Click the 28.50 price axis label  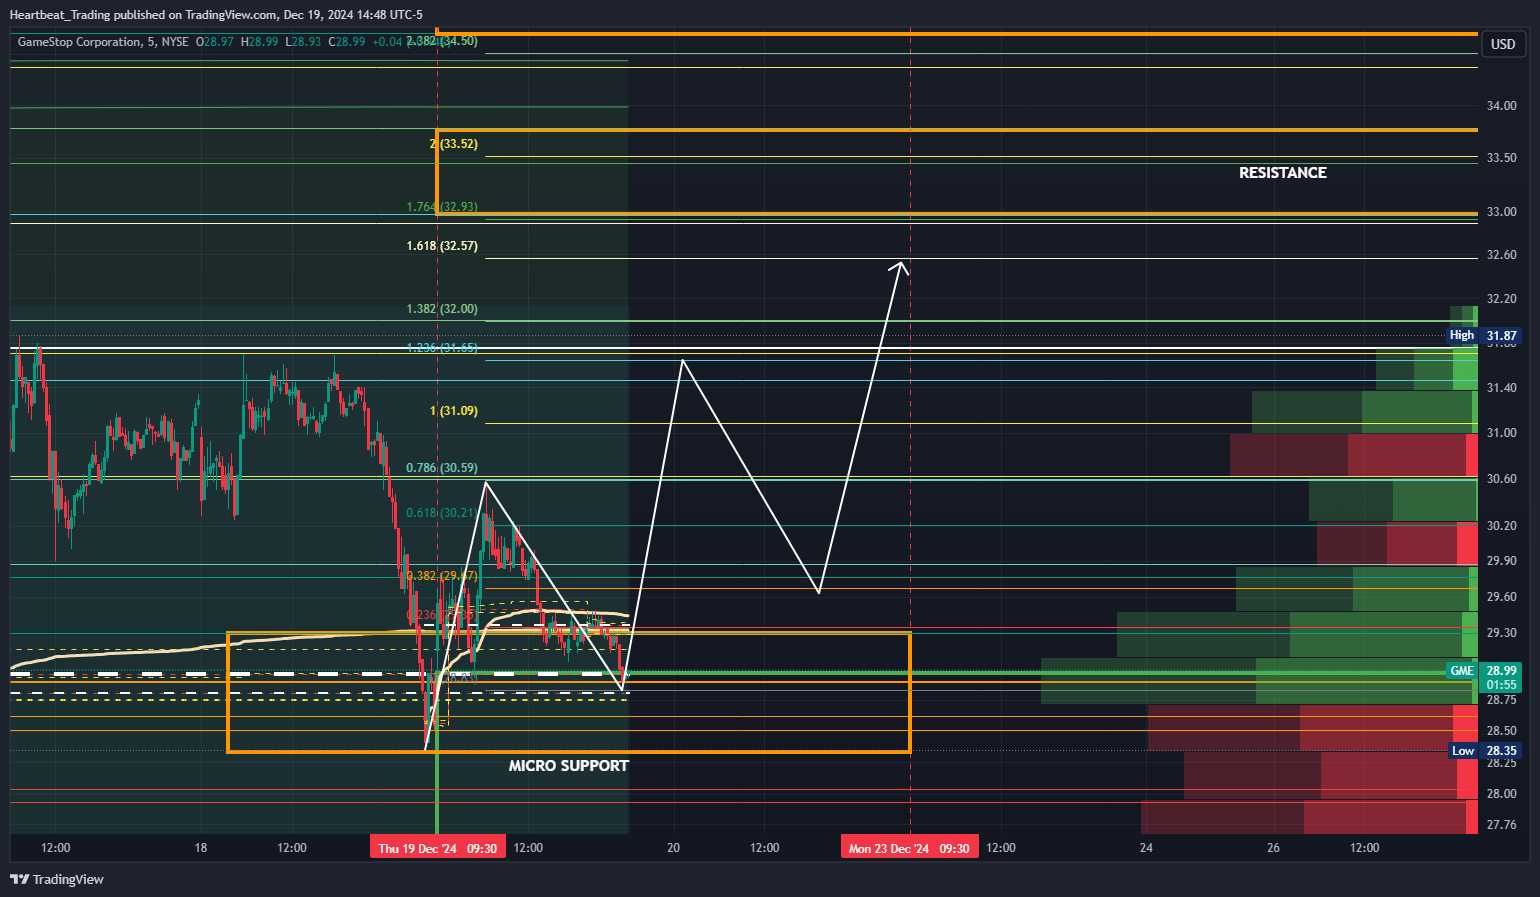point(1502,731)
